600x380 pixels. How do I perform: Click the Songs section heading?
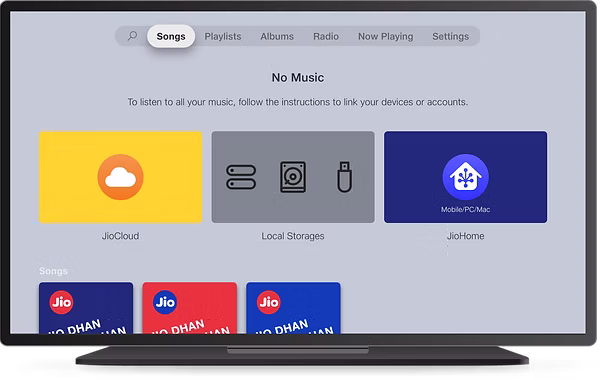[x=53, y=271]
